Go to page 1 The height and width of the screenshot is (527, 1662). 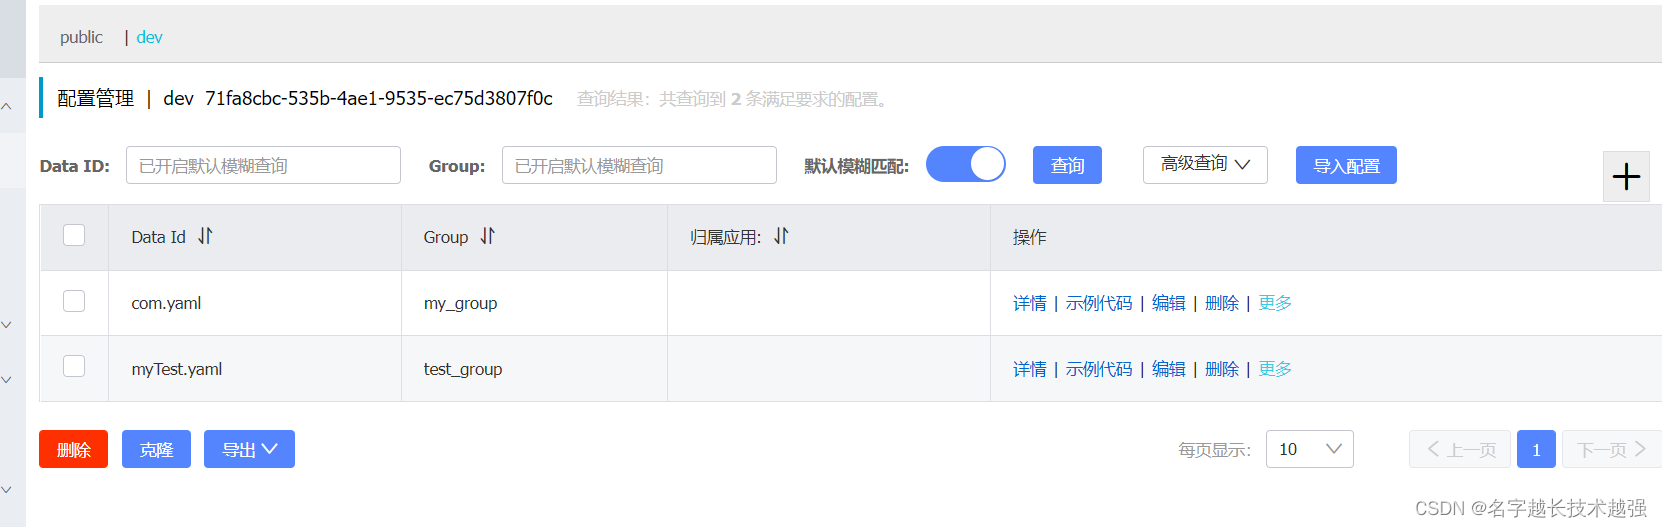[x=1536, y=449]
